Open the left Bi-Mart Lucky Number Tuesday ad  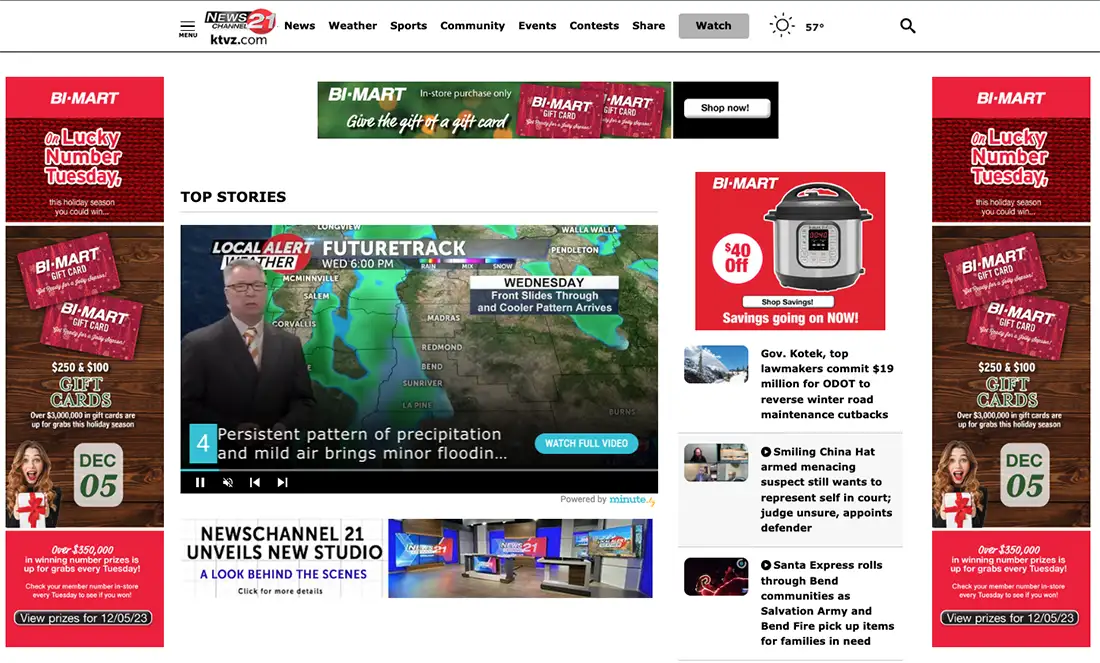(x=85, y=361)
